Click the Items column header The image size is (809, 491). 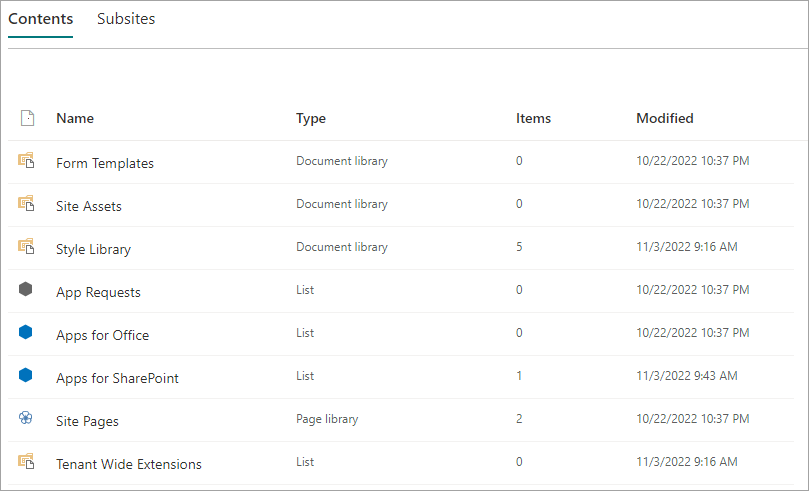coord(533,118)
